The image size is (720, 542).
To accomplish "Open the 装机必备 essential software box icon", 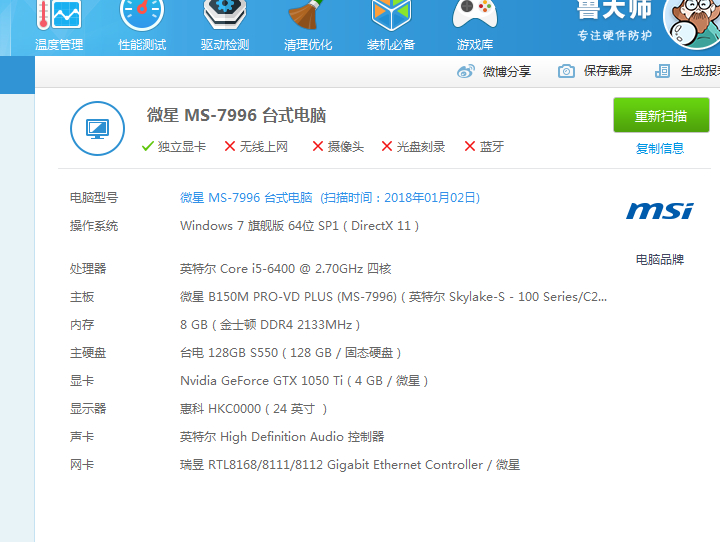I will point(391,15).
